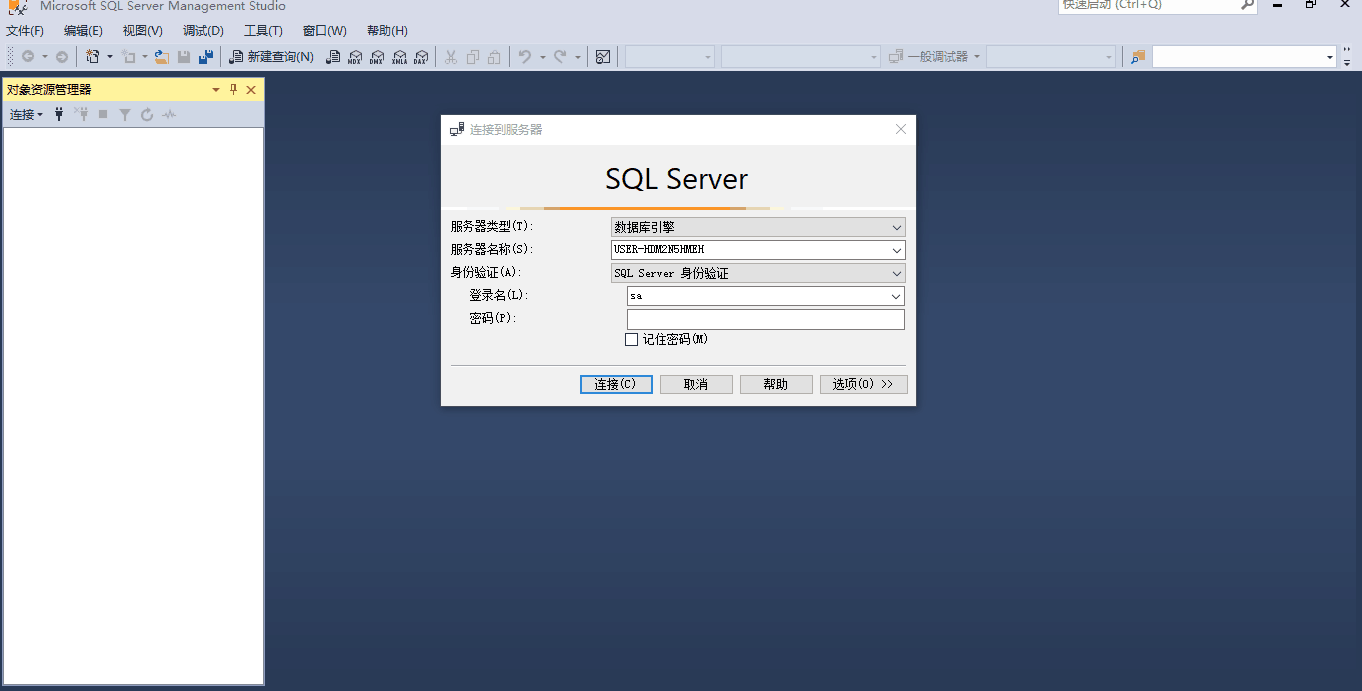Close the 对象资源管理器 panel
The width and height of the screenshot is (1362, 691).
pyautogui.click(x=251, y=90)
